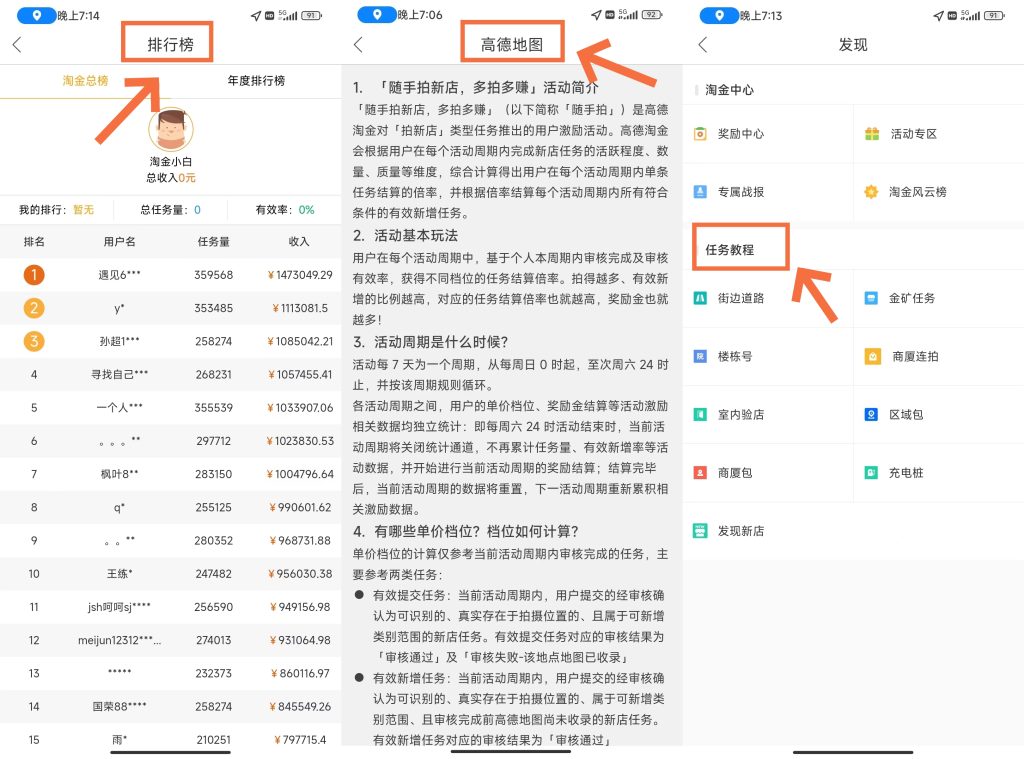Tap the 收入 column header
The image size is (1024, 759).
point(299,242)
